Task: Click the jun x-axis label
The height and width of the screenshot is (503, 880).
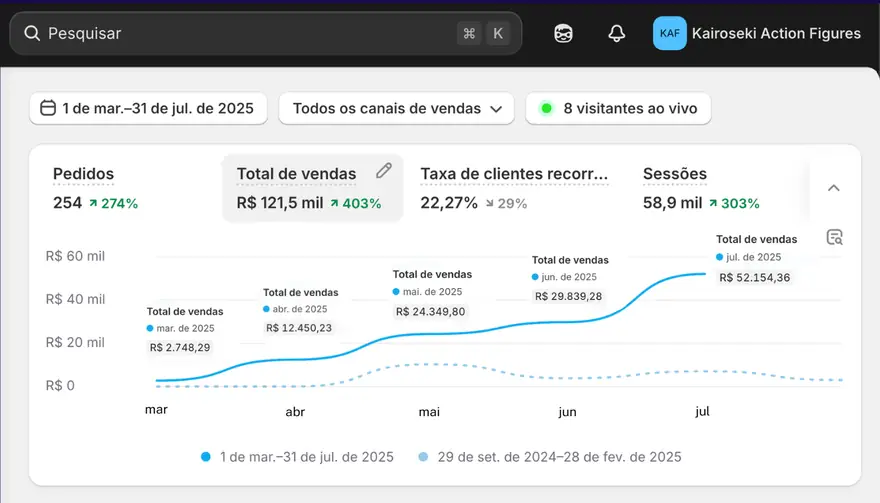Action: [x=567, y=412]
